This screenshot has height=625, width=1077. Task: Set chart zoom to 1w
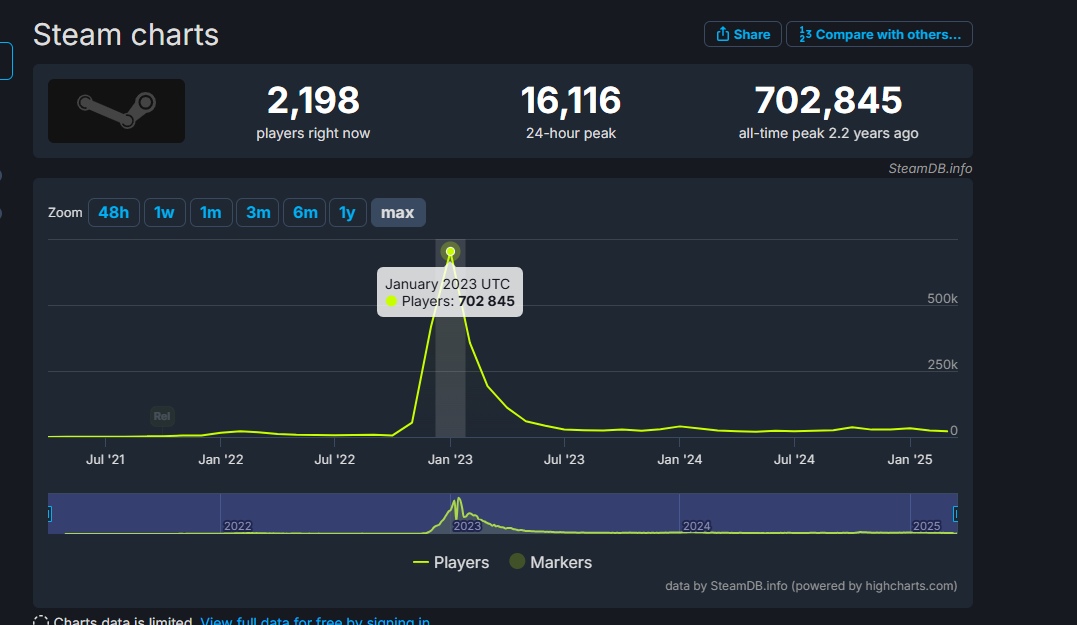pyautogui.click(x=164, y=212)
